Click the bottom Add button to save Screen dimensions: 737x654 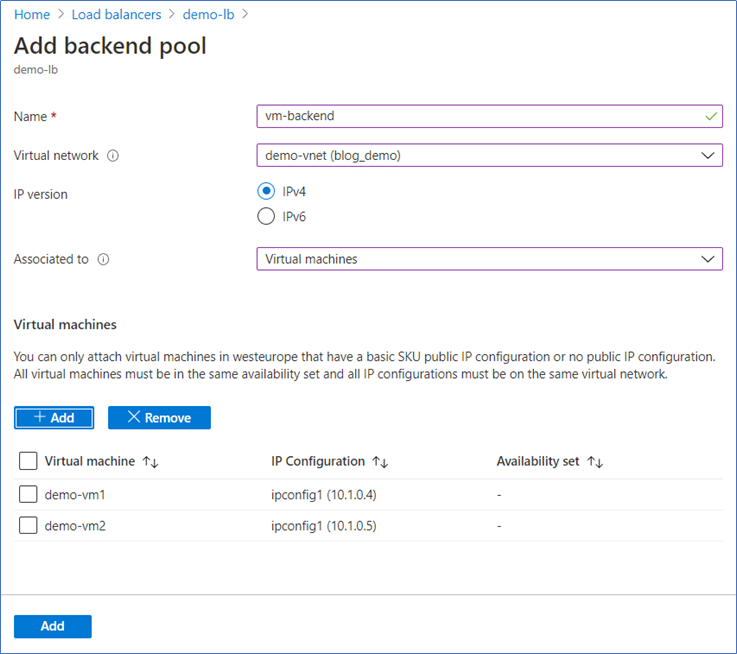[x=53, y=626]
